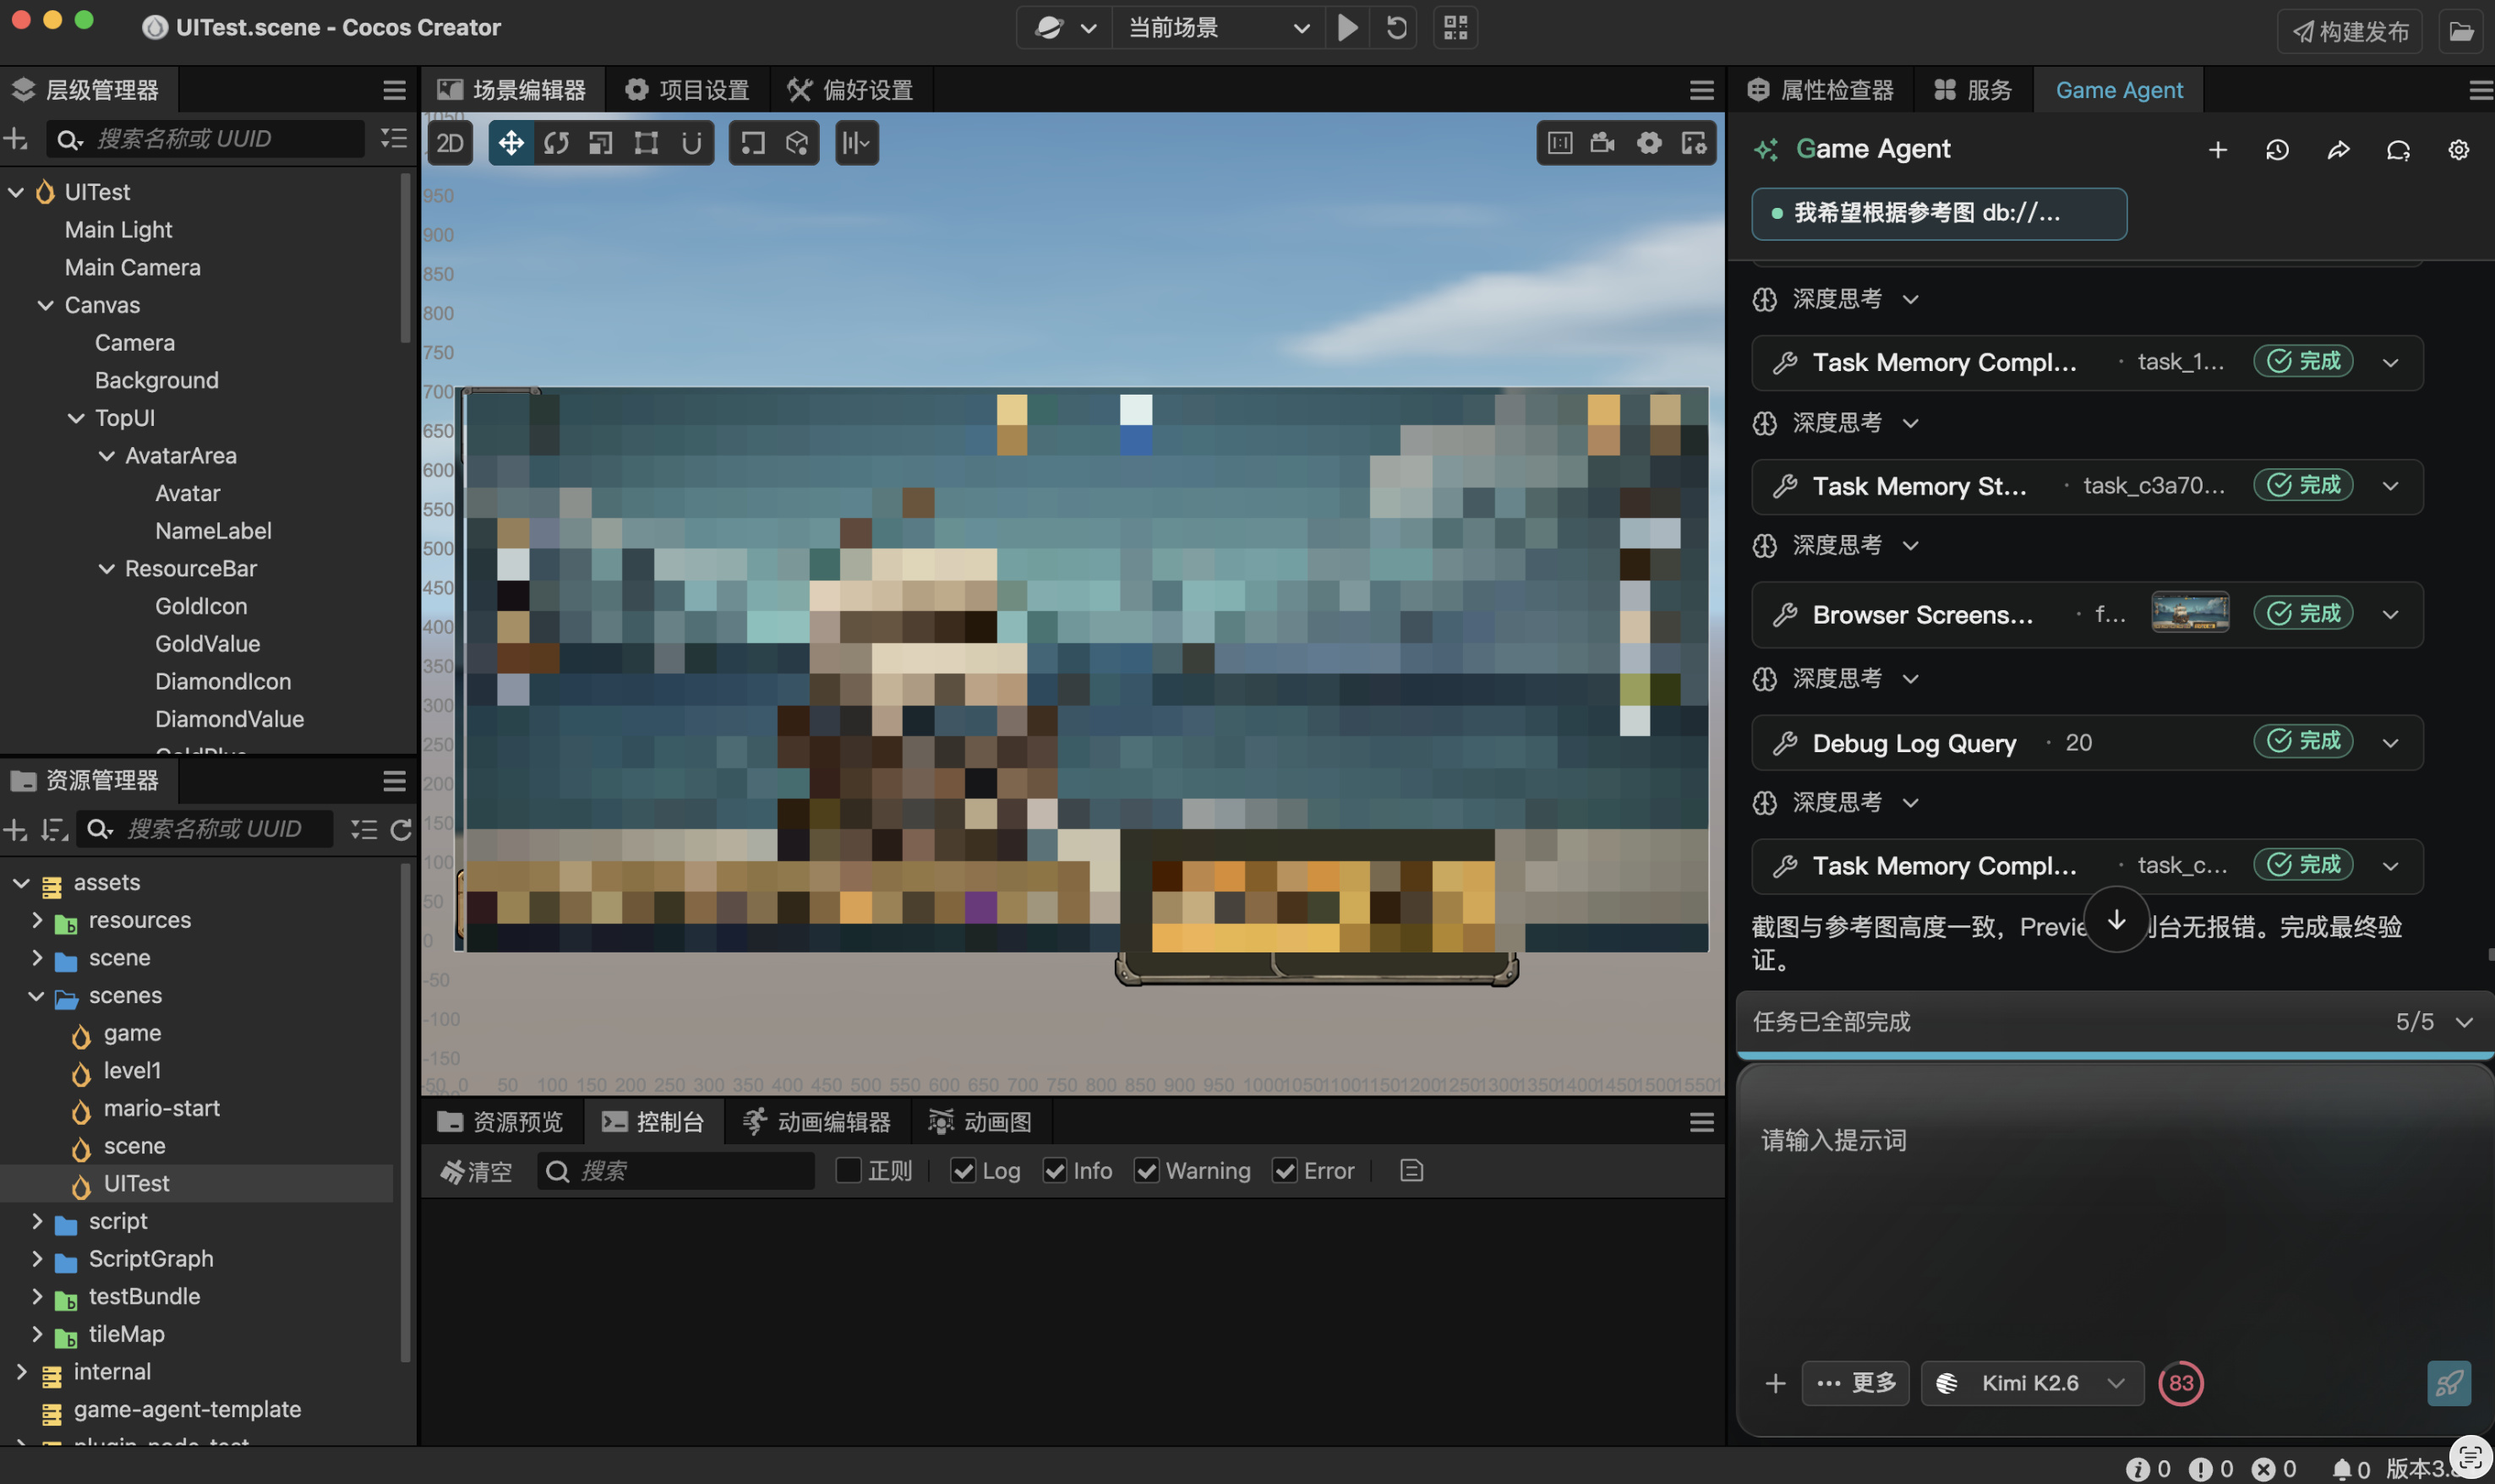2495x1484 pixels.
Task: Toggle the Error checkbox
Action: (1285, 1171)
